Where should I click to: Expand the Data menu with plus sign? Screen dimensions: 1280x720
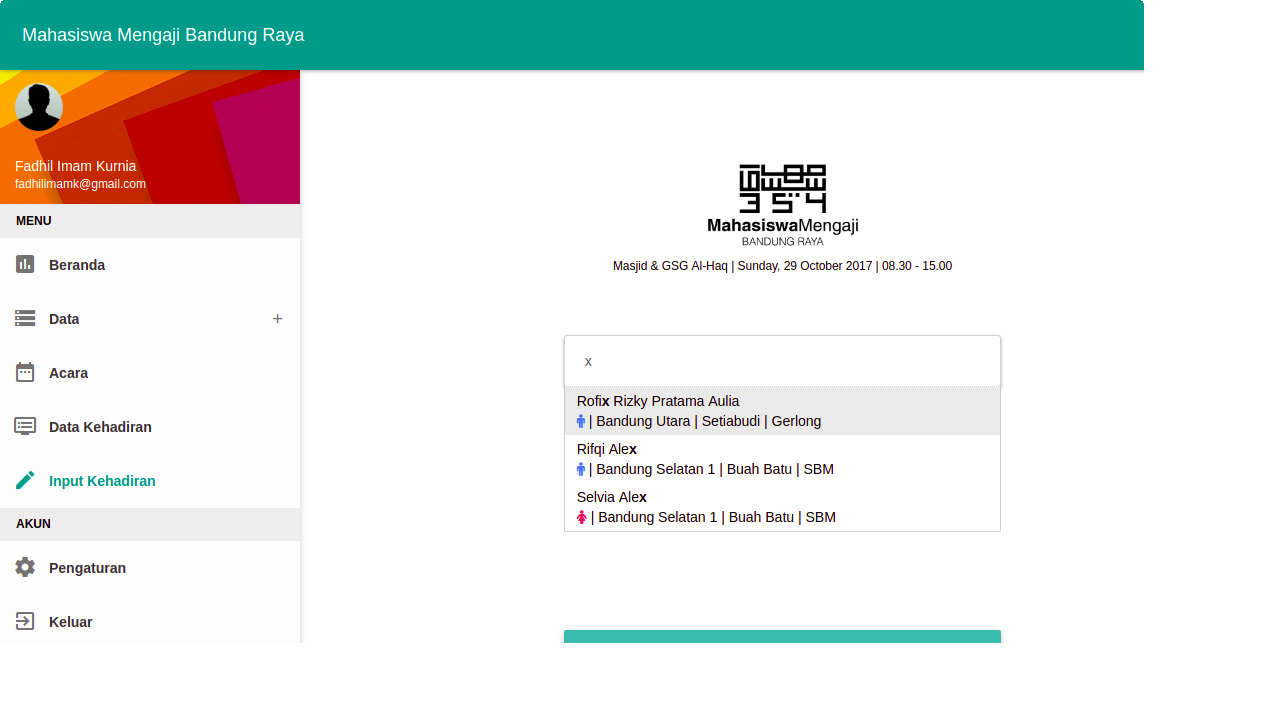tap(277, 318)
